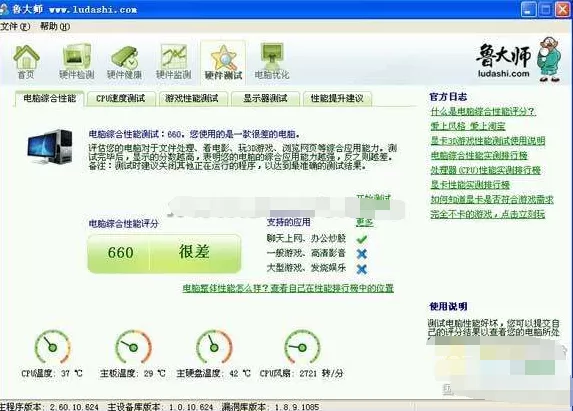This screenshot has width=573, height=411.
Task: Switch to 显示器测试 tab
Action: click(x=266, y=99)
